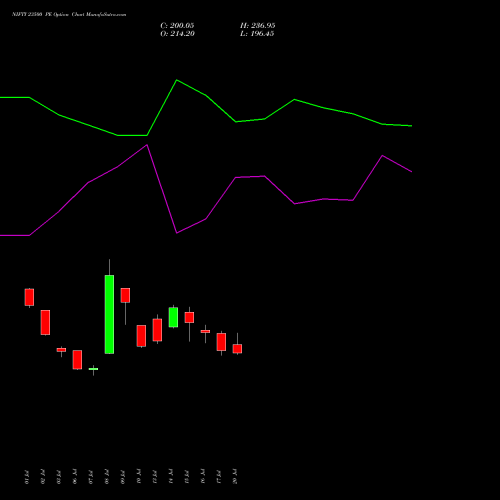Select the thin red candle for 16 Jul
This screenshot has height=500, width=500.
[205, 331]
